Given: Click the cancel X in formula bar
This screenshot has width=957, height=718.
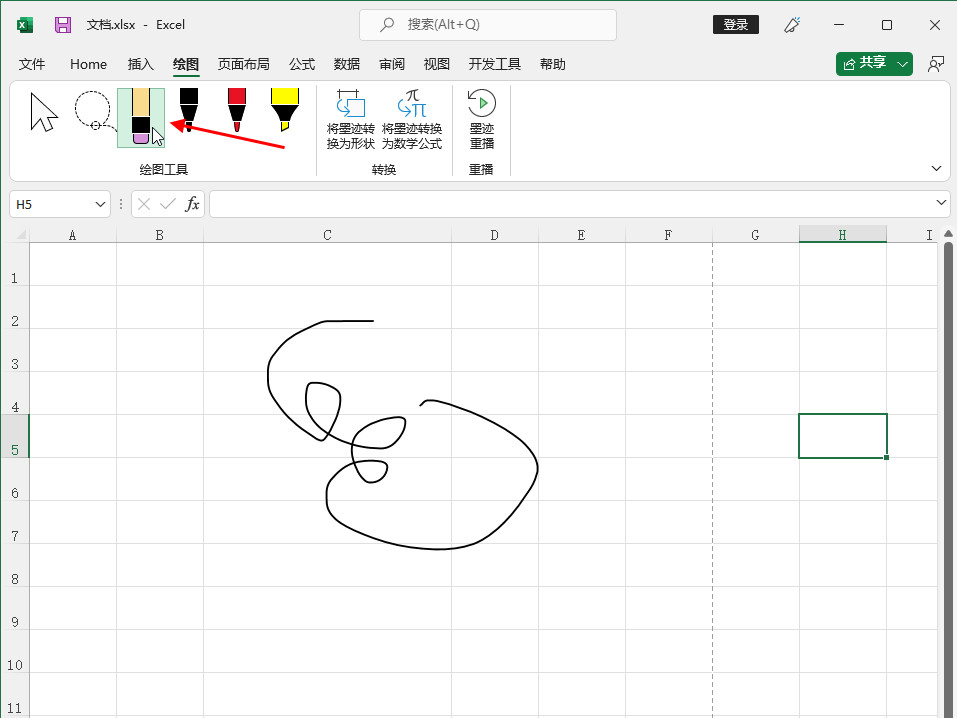Looking at the screenshot, I should [x=144, y=204].
